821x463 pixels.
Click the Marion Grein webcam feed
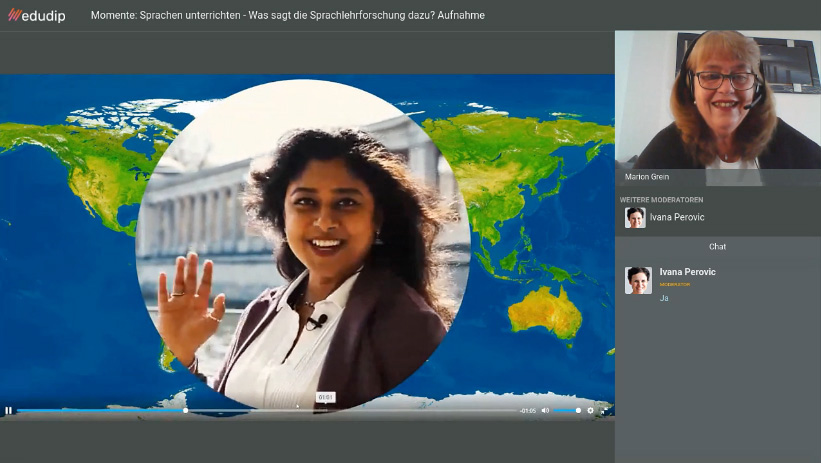(717, 100)
